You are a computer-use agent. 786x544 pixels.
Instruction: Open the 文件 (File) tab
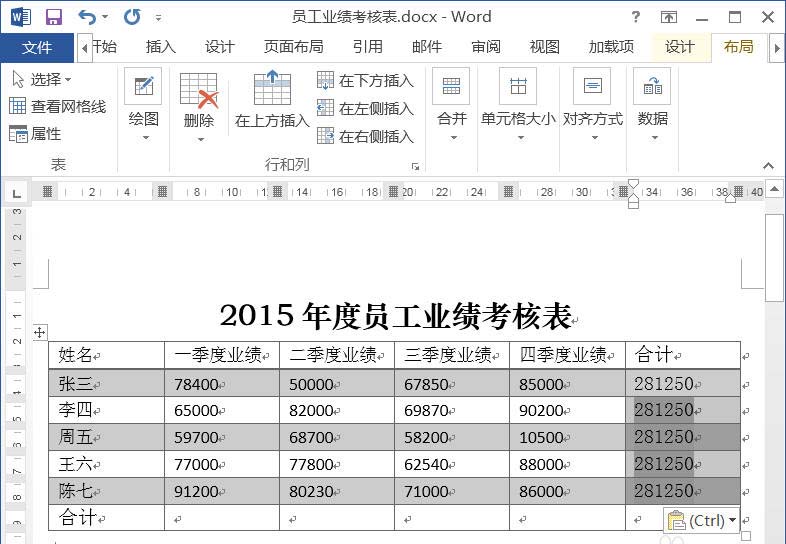(x=37, y=47)
